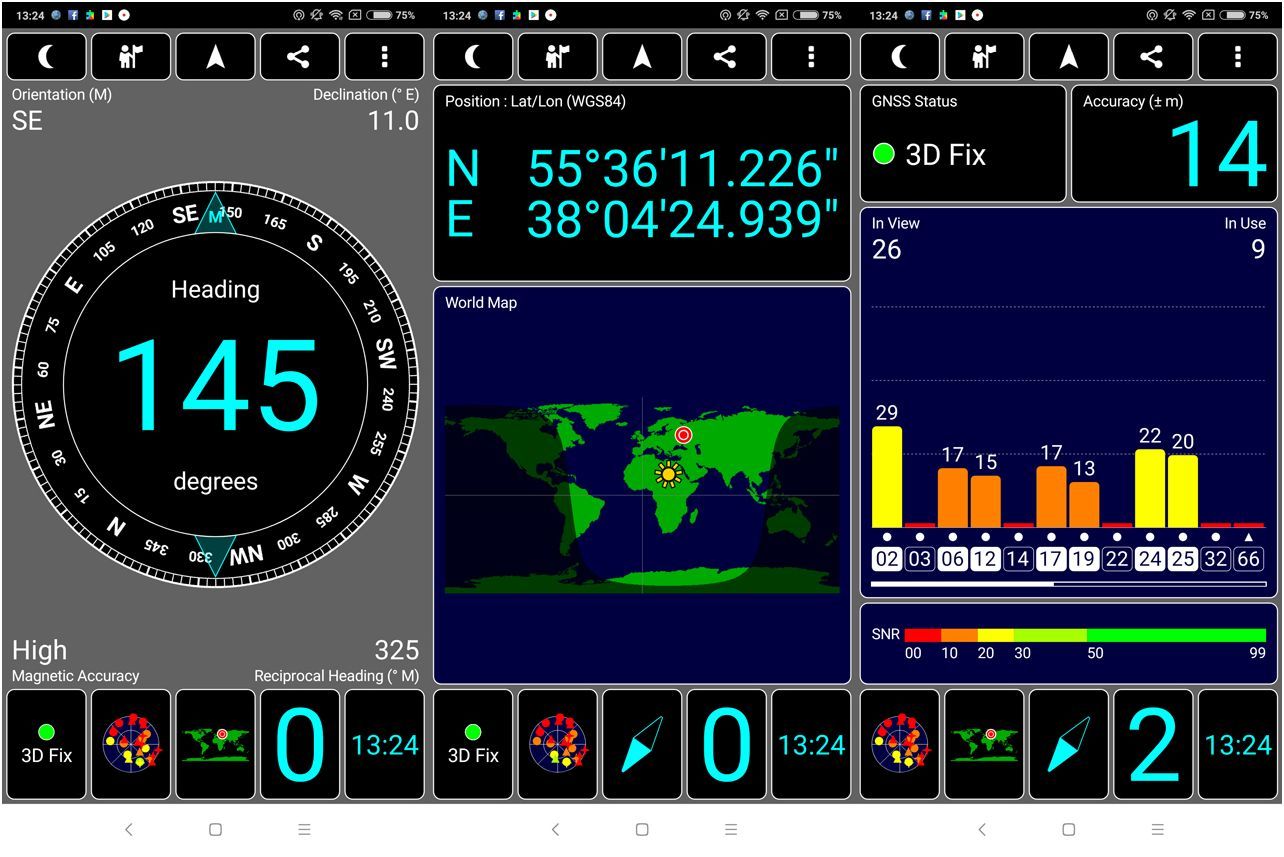Open three-dot menu on GNSS status screen
The width and height of the screenshot is (1284, 857).
1238,57
